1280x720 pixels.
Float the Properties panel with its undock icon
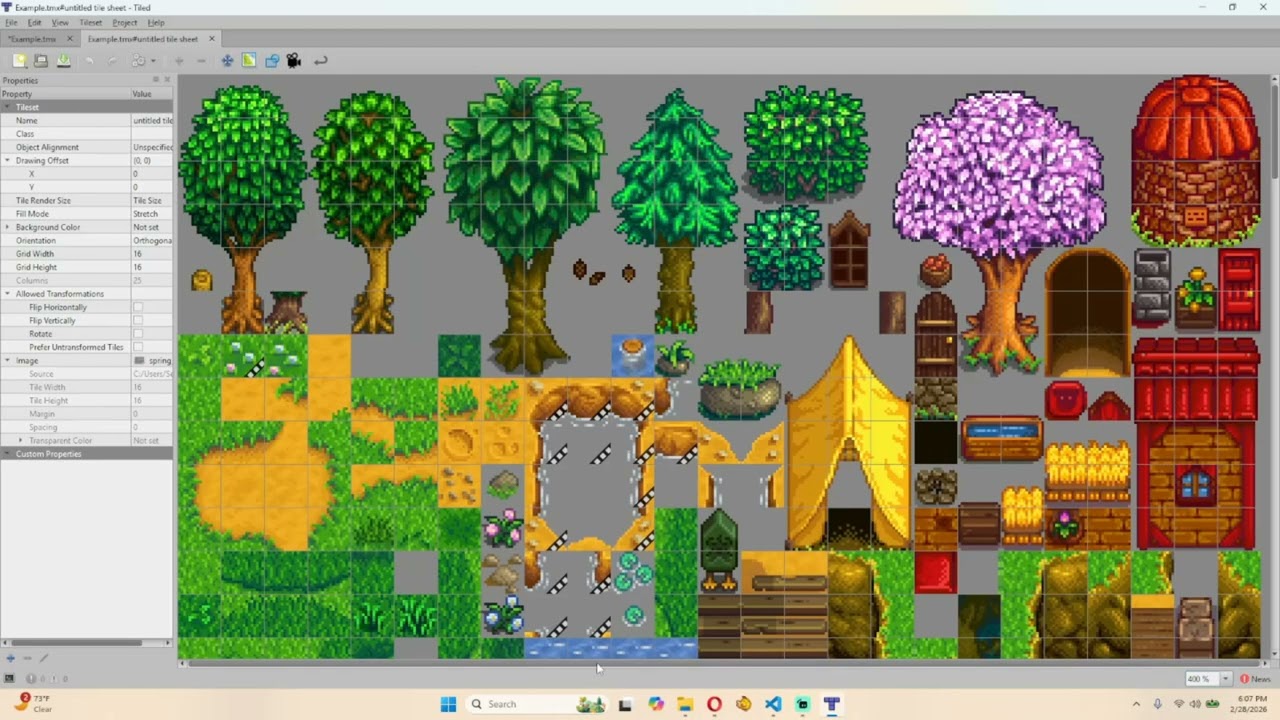pyautogui.click(x=156, y=80)
